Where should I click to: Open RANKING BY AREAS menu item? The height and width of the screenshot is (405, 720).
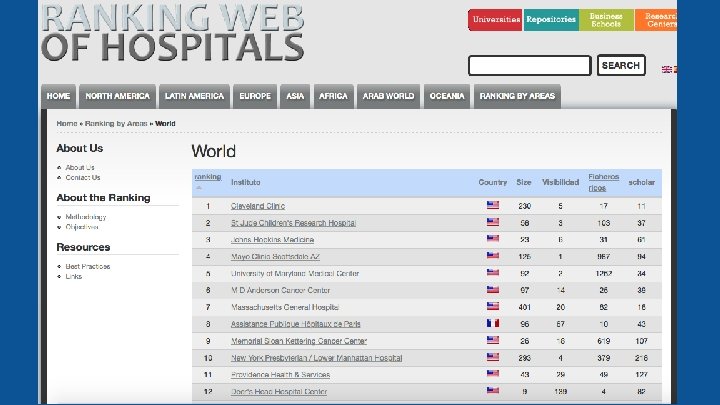pos(517,96)
